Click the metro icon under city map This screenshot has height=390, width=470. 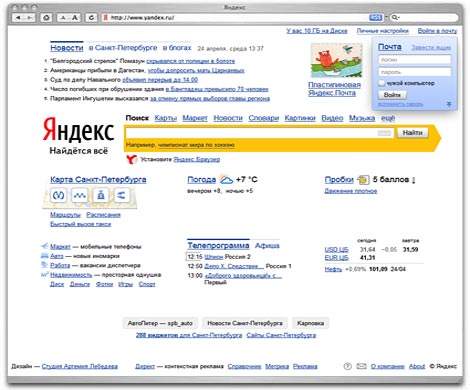[x=59, y=195]
